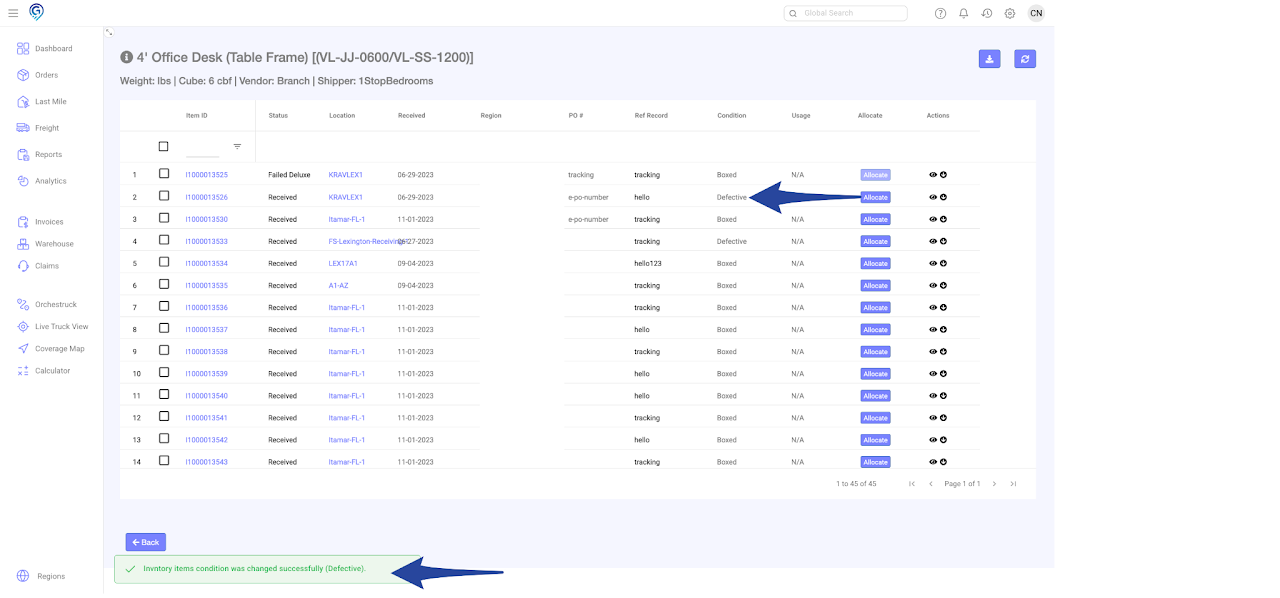Check the box for item I1000013530
The width and height of the screenshot is (1280, 598).
(164, 218)
